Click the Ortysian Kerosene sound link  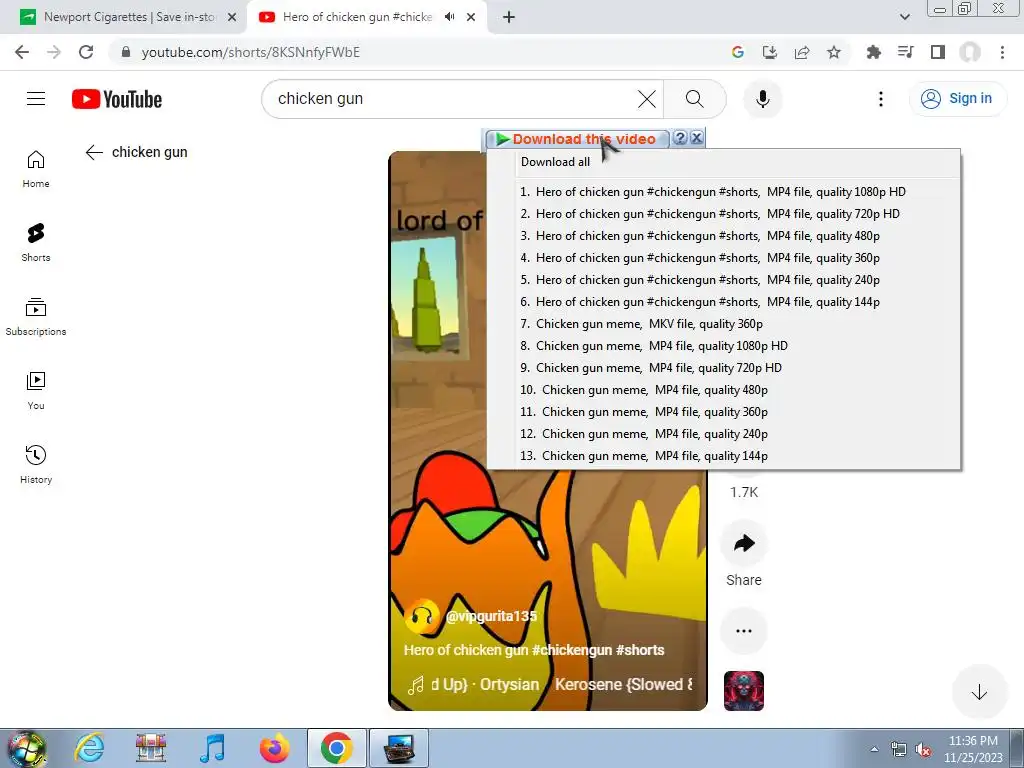(549, 684)
